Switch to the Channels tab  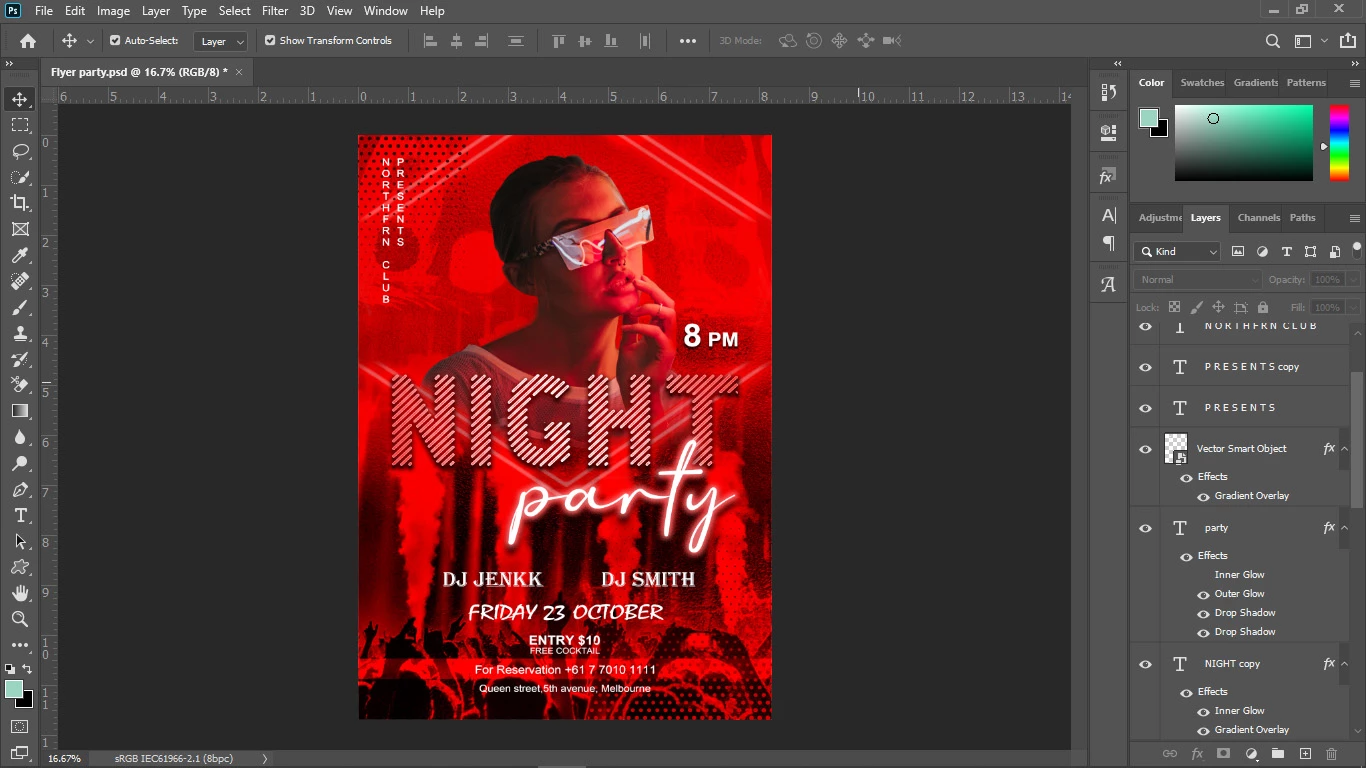1258,218
